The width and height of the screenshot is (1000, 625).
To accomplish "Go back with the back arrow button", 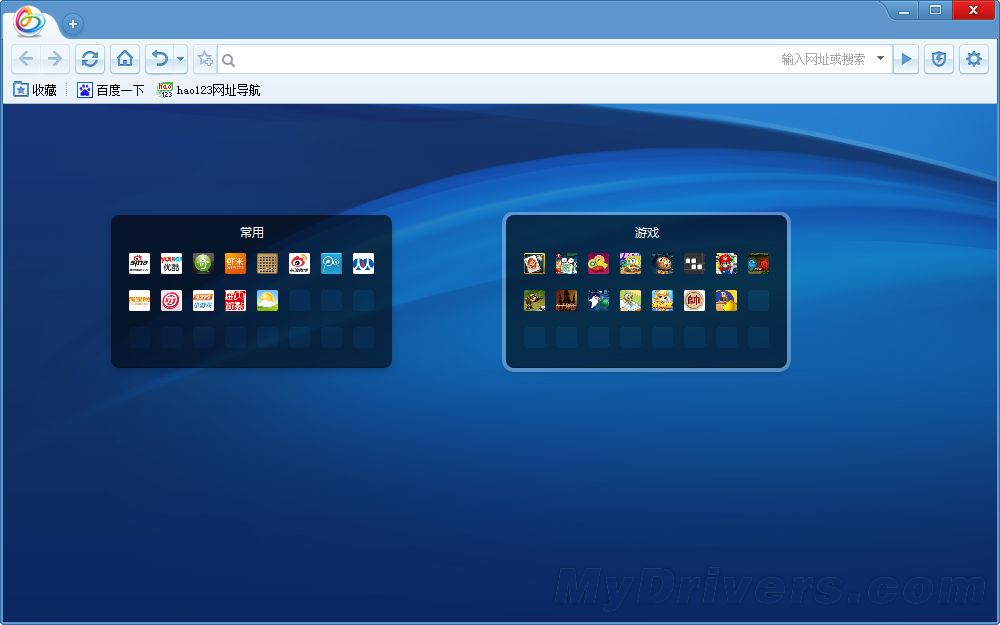I will pos(26,59).
